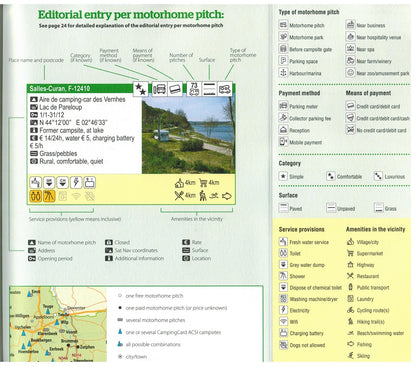Select the Near hospitality venue icon
The width and height of the screenshot is (416, 367).
tap(350, 37)
